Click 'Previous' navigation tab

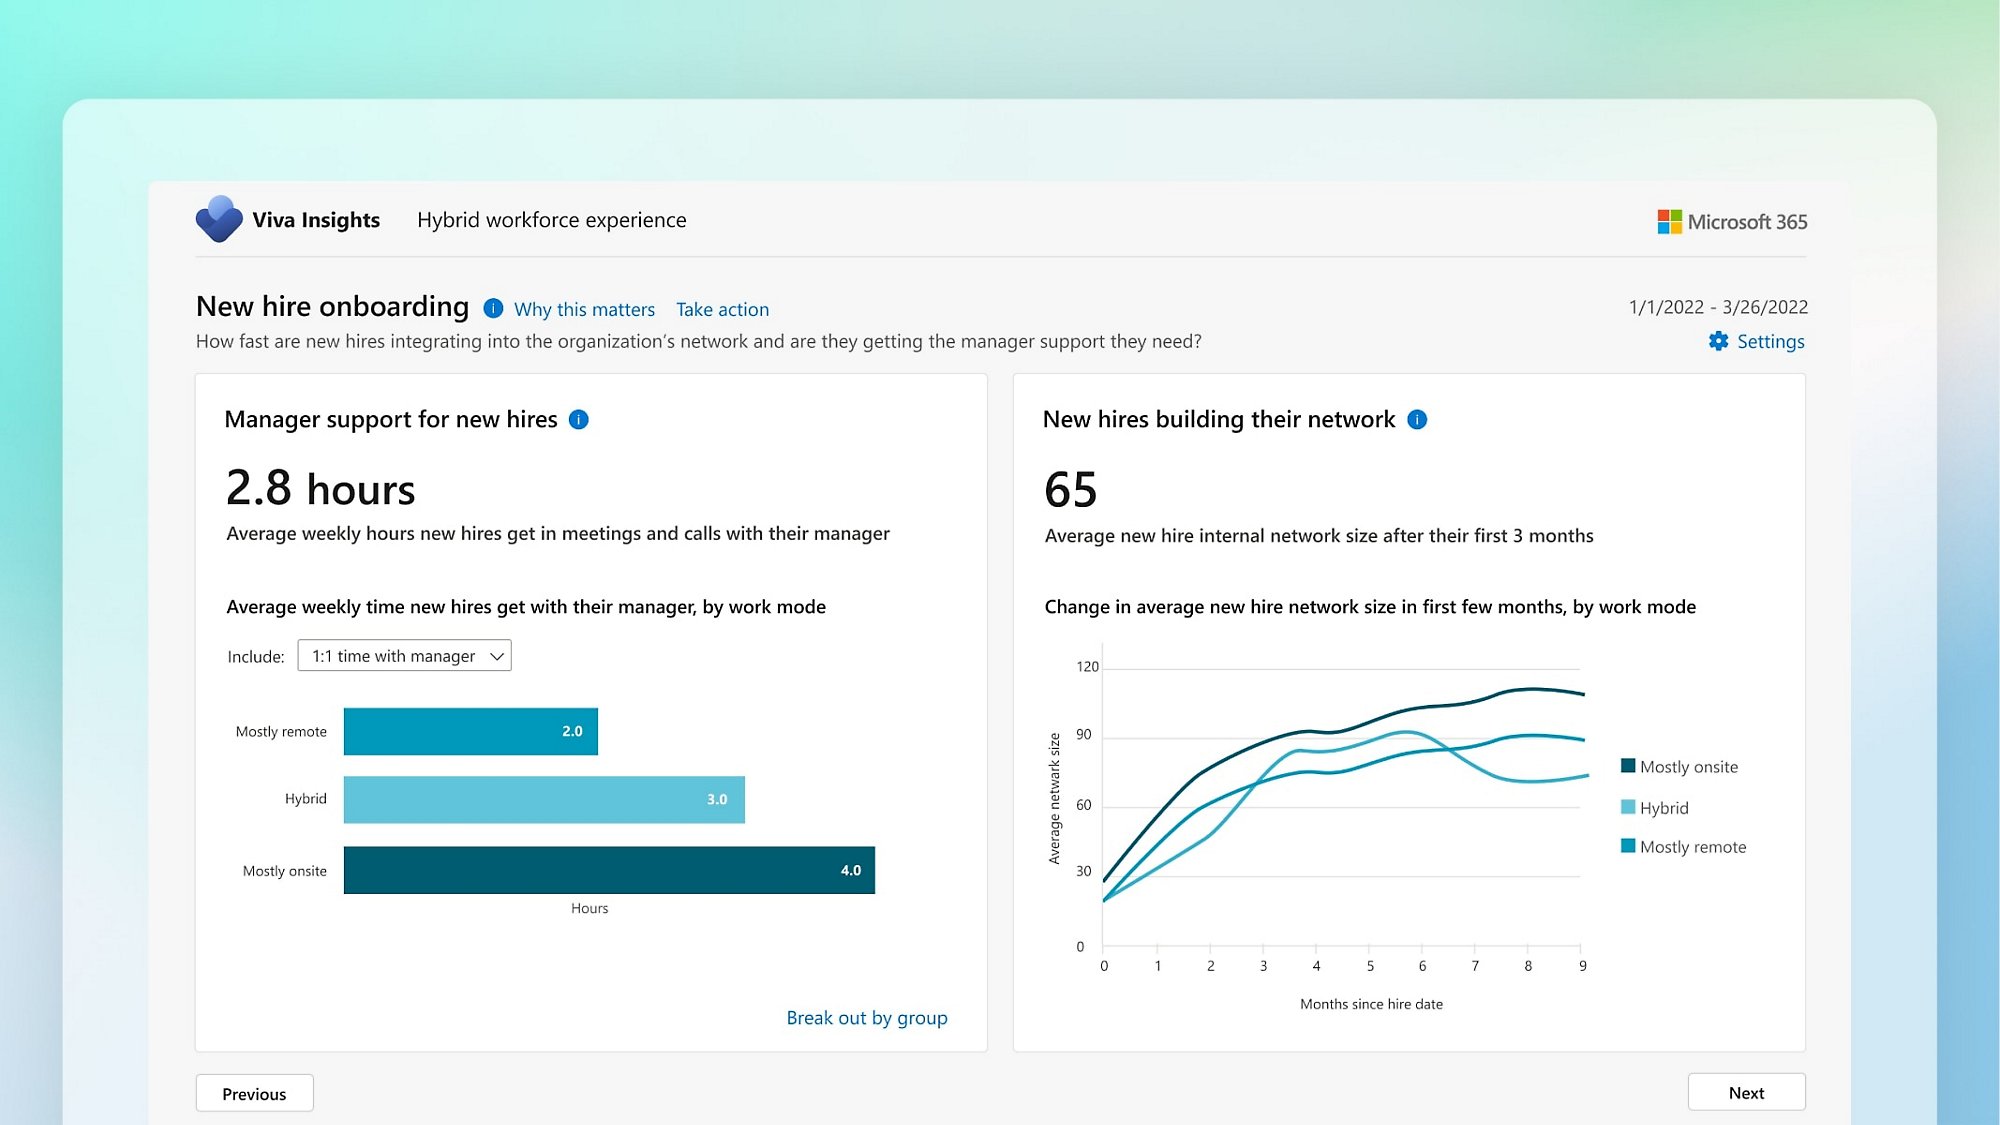(x=253, y=1093)
